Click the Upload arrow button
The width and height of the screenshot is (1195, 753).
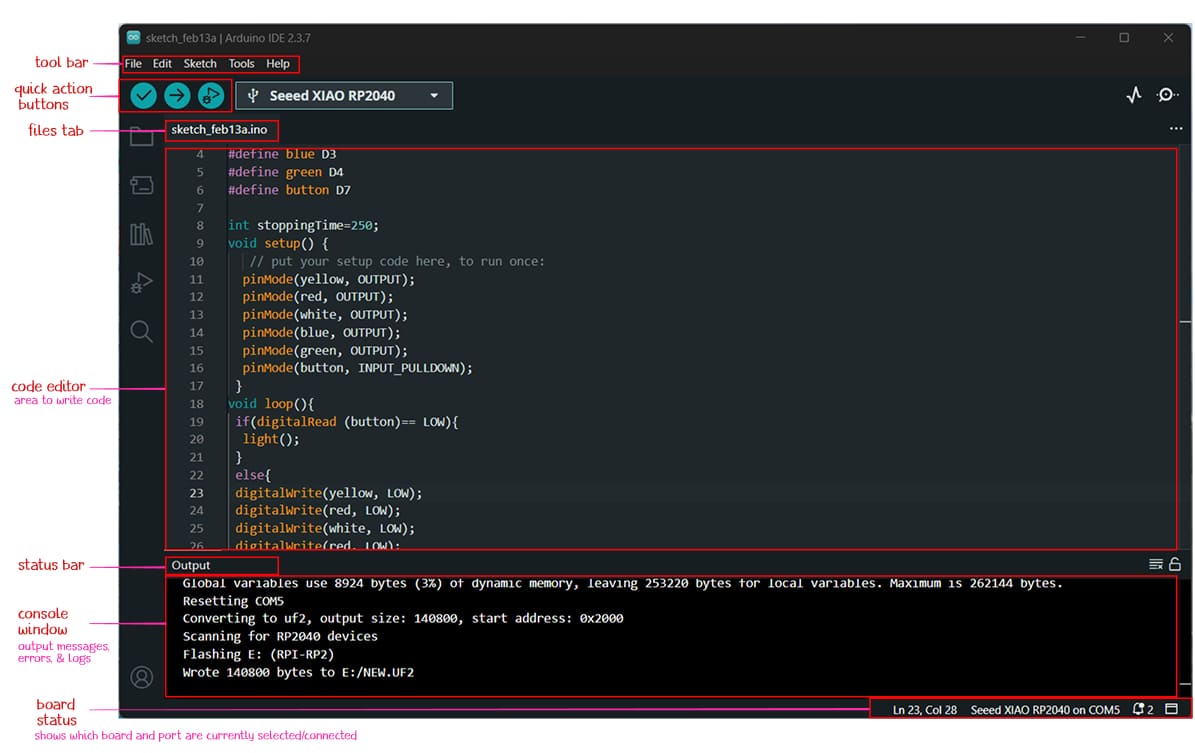click(x=177, y=95)
